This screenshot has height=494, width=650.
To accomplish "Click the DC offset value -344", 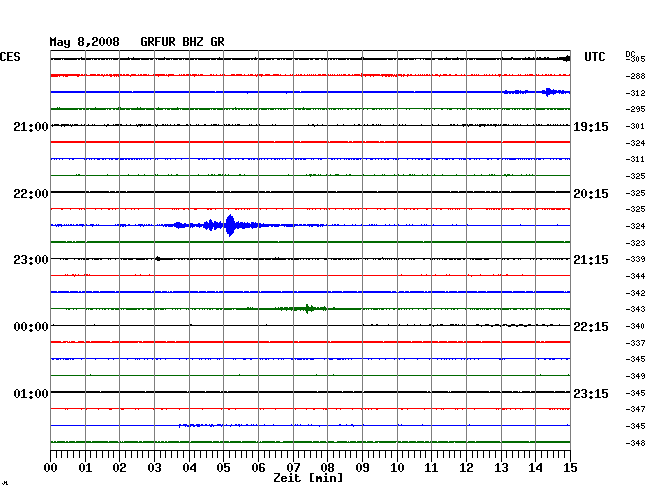I will point(635,276).
